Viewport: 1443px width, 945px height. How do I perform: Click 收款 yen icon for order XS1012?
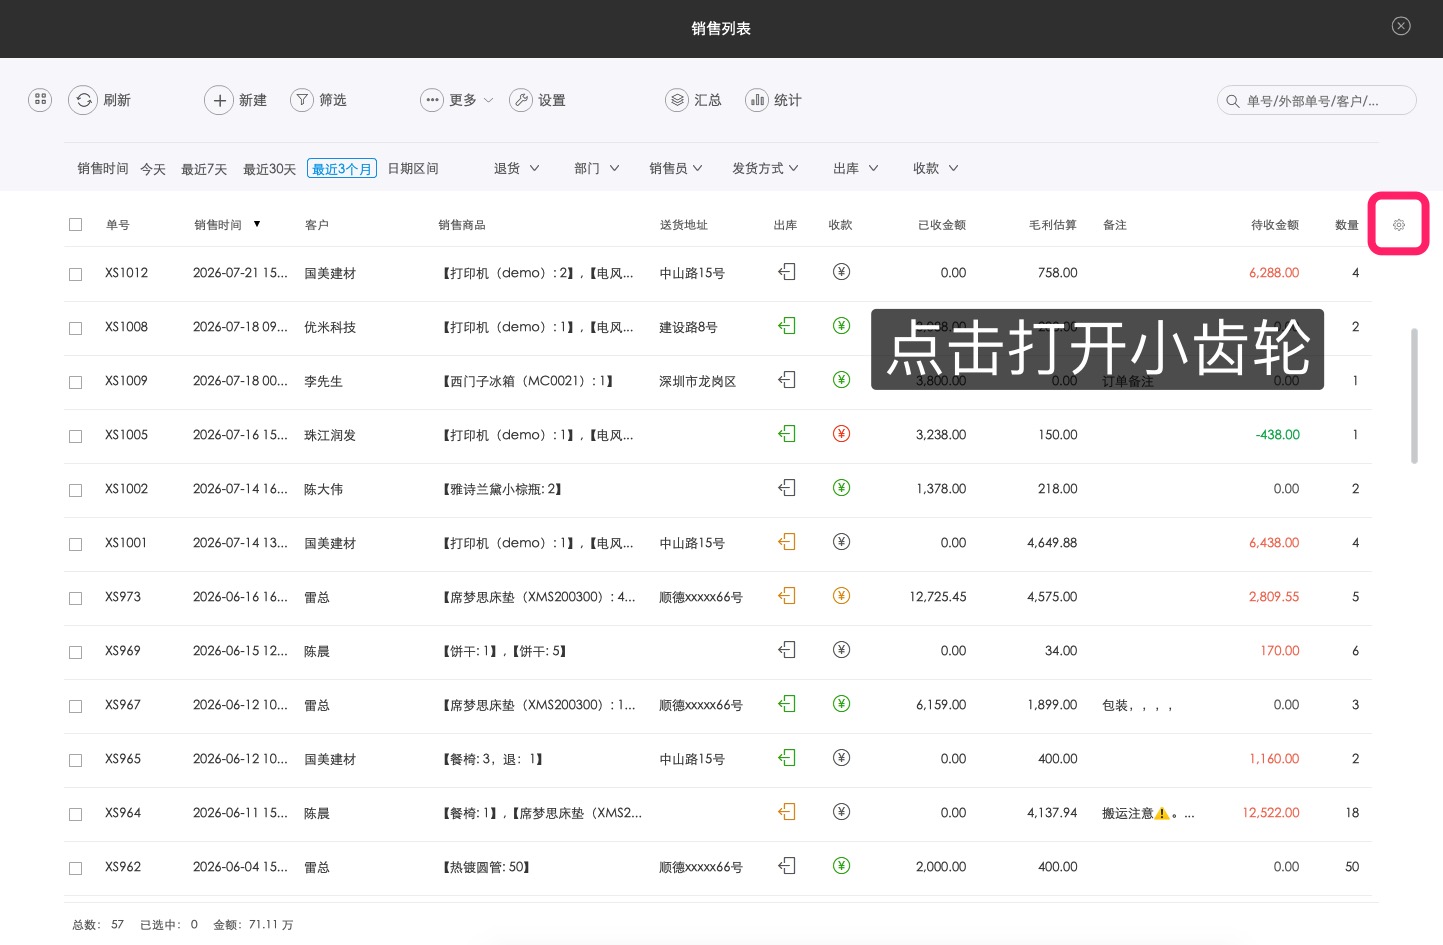pos(841,272)
